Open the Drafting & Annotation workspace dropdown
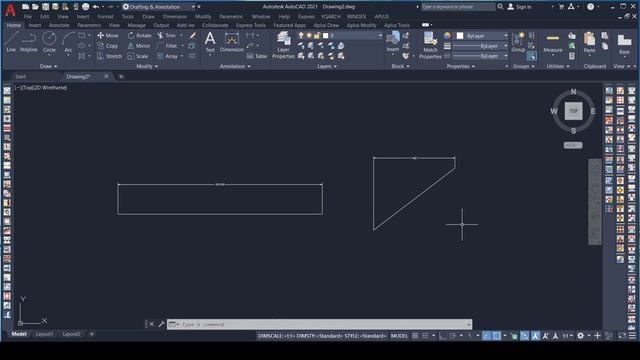Screen dimensions: 640x360 159,7
